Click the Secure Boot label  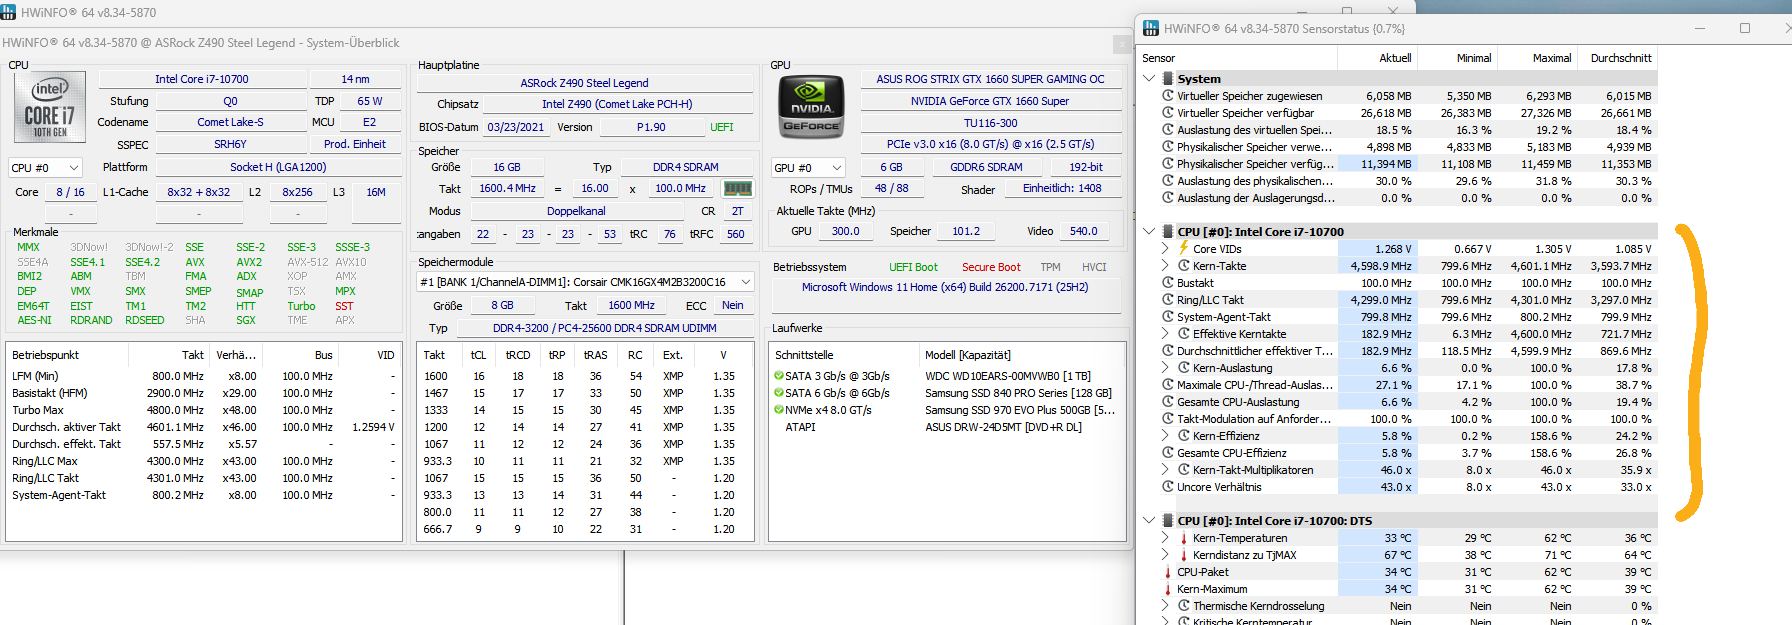pos(991,267)
